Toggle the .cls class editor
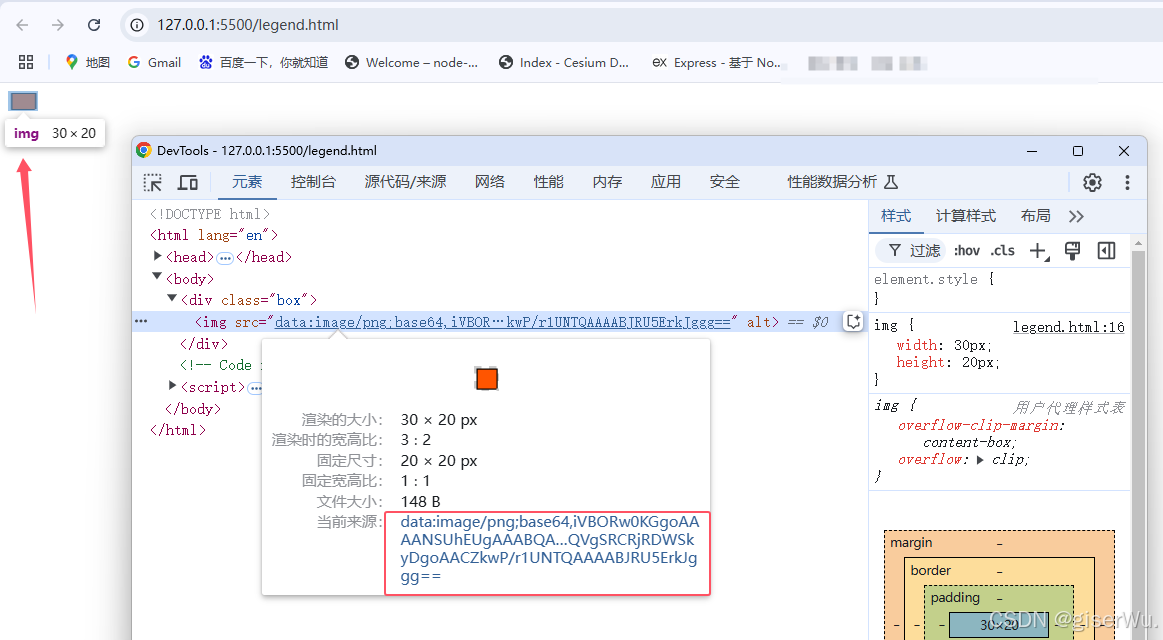The image size is (1163, 640). 1003,251
